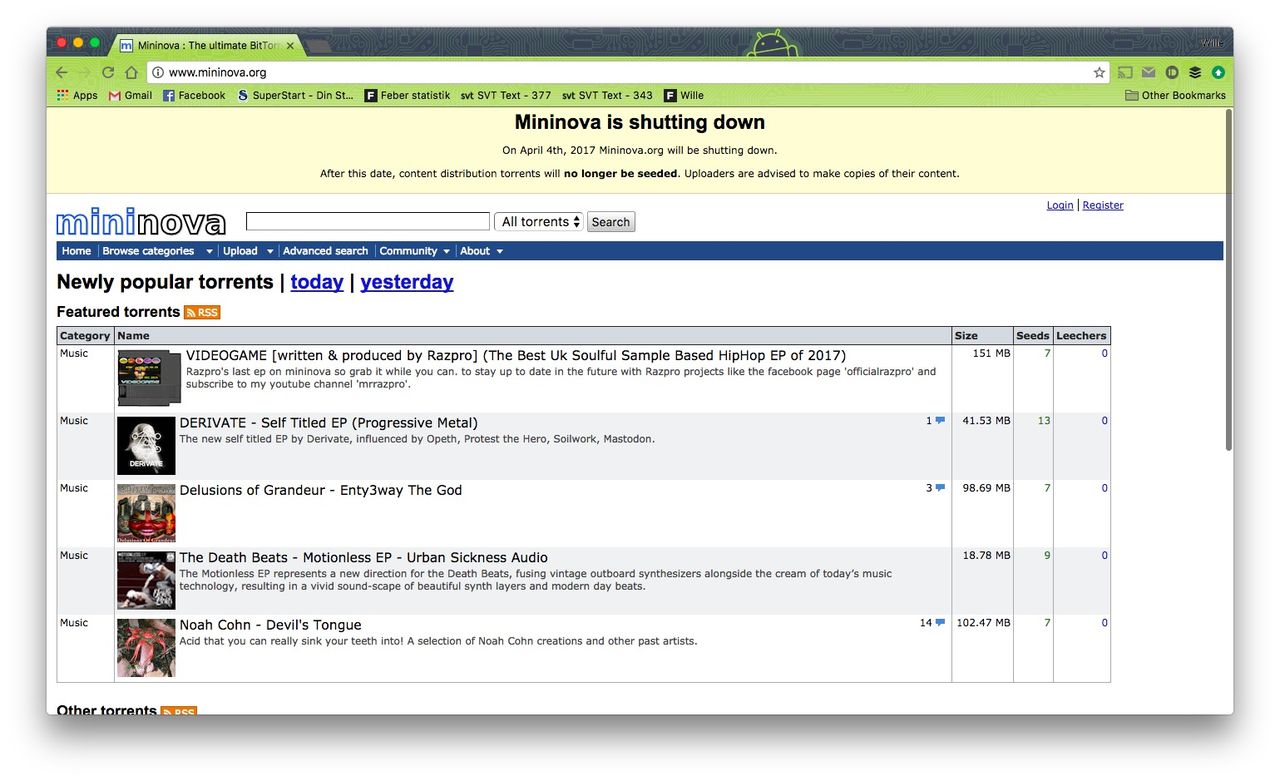Image resolution: width=1280 pixels, height=781 pixels.
Task: Expand the Upload menu arrow
Action: (x=268, y=251)
